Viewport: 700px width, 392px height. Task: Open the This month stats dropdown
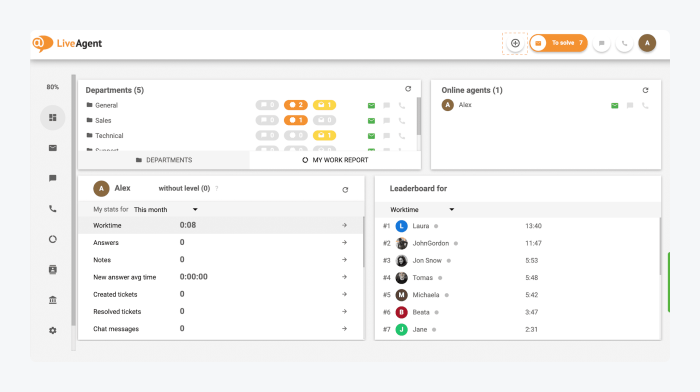pyautogui.click(x=166, y=209)
